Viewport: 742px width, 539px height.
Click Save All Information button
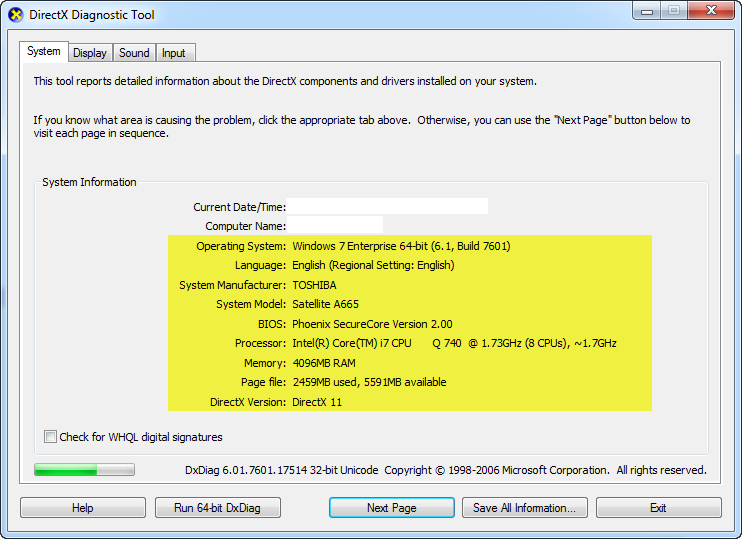click(x=525, y=508)
